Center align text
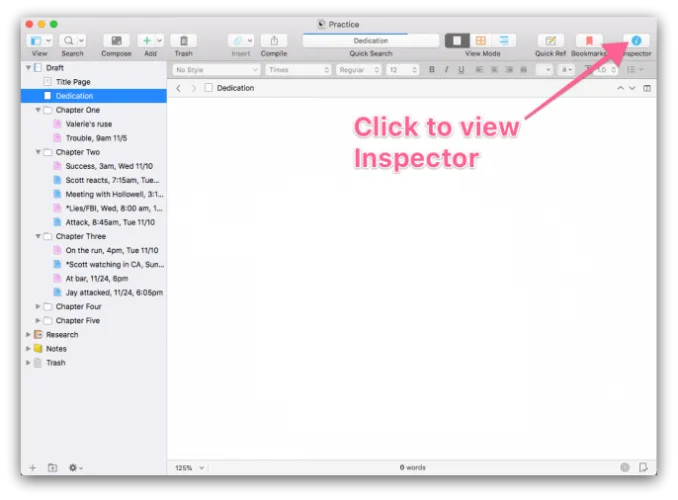Image resolution: width=678 pixels, height=500 pixels. point(494,70)
